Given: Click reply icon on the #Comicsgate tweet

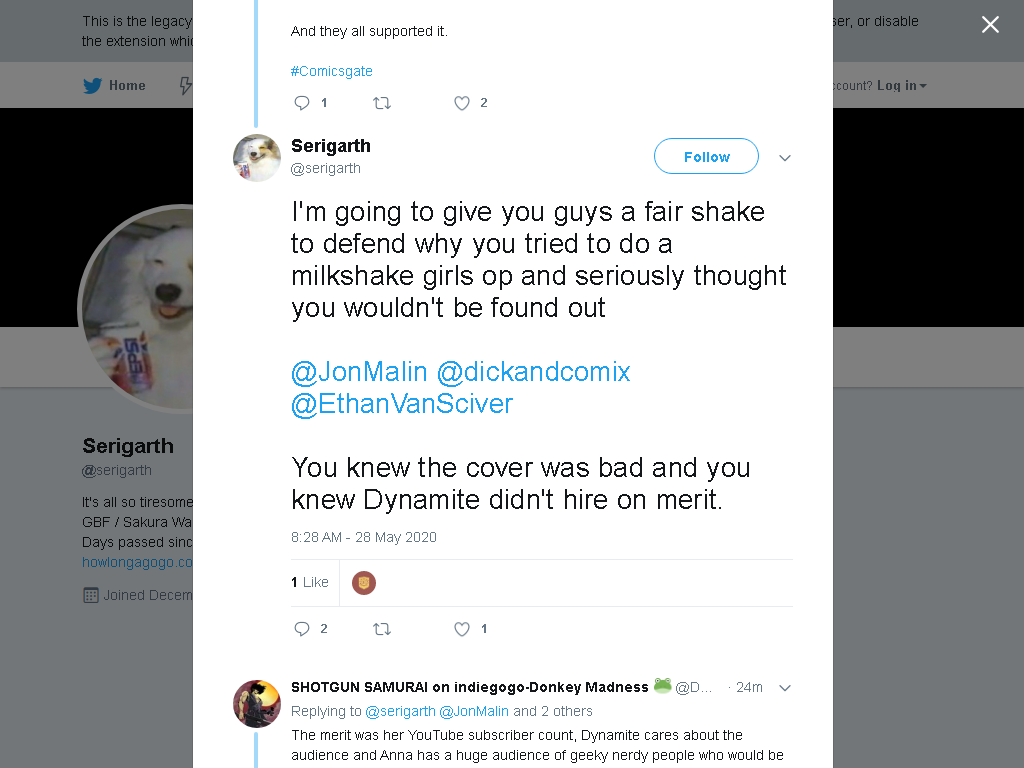Looking at the screenshot, I should pyautogui.click(x=302, y=103).
